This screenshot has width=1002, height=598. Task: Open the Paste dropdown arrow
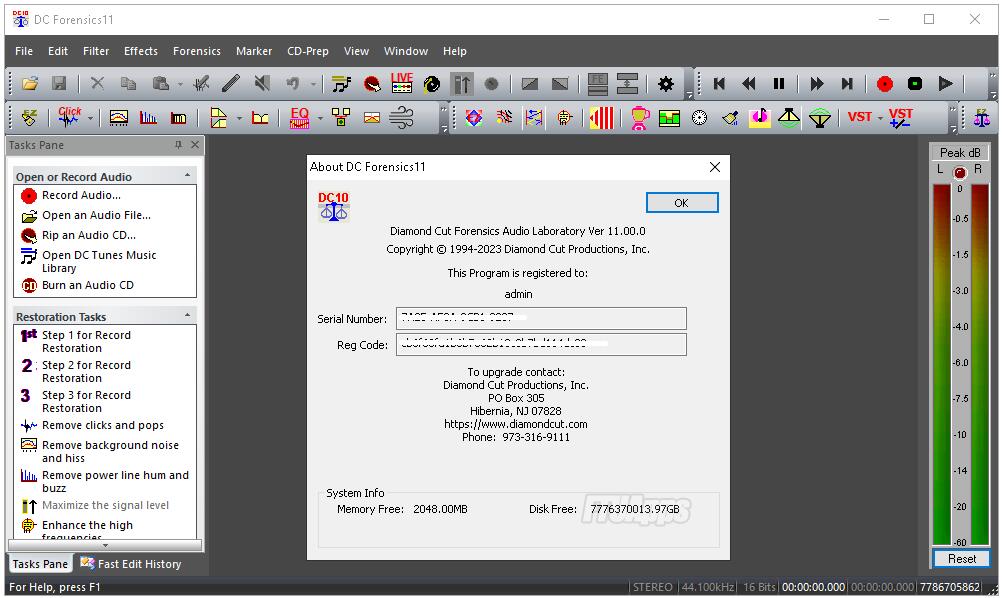point(180,84)
